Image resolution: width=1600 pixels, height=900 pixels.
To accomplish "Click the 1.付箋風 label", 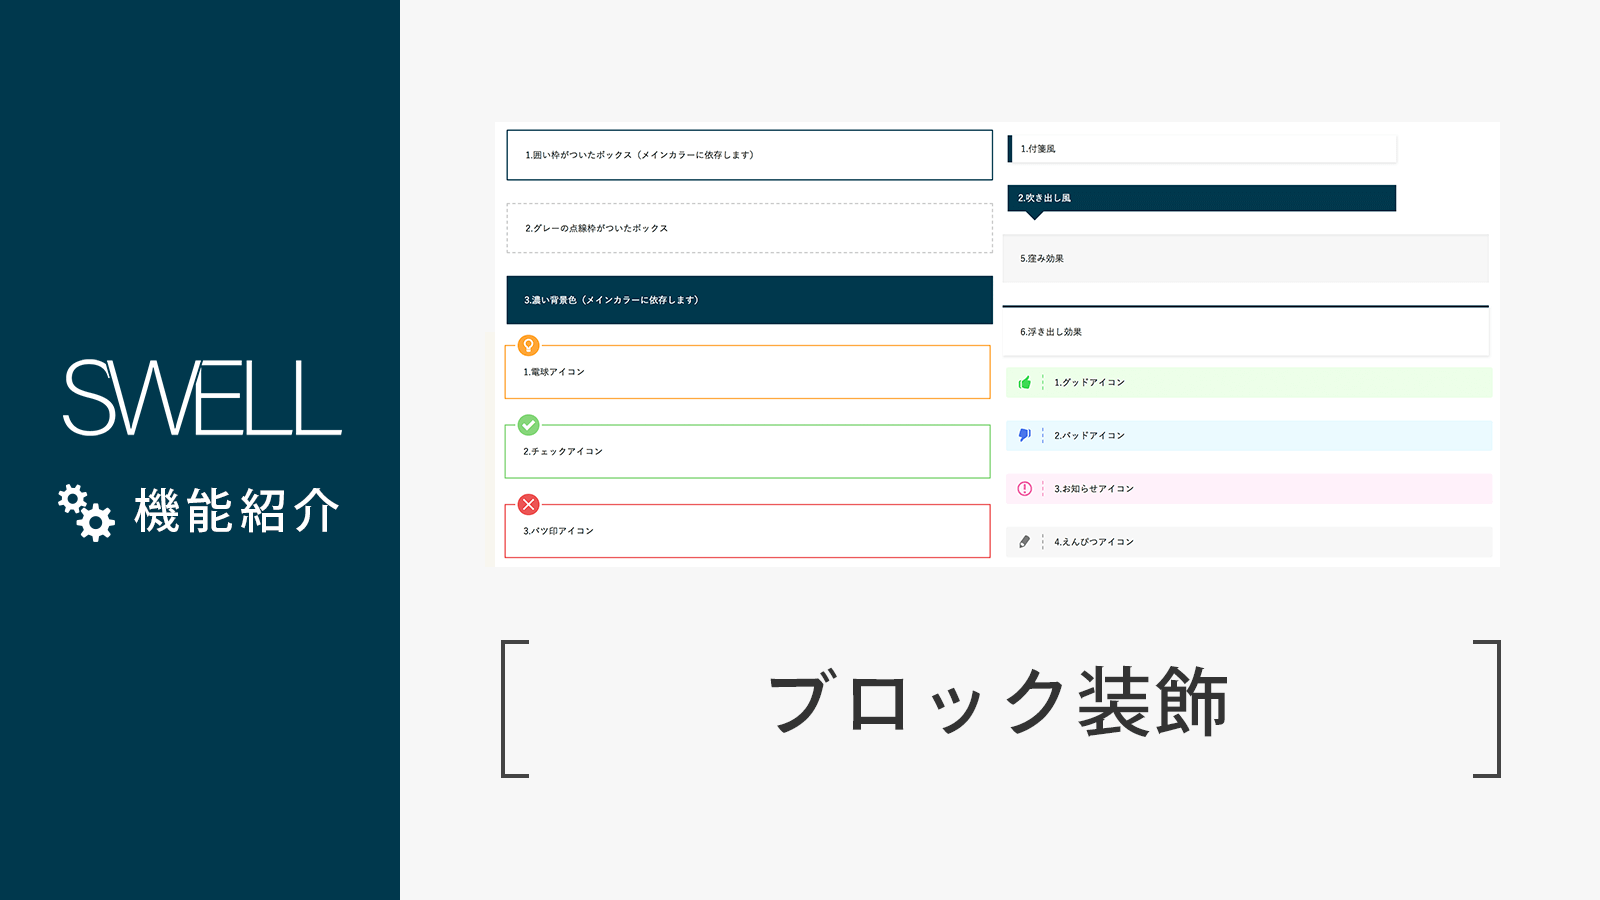I will click(x=1038, y=149).
